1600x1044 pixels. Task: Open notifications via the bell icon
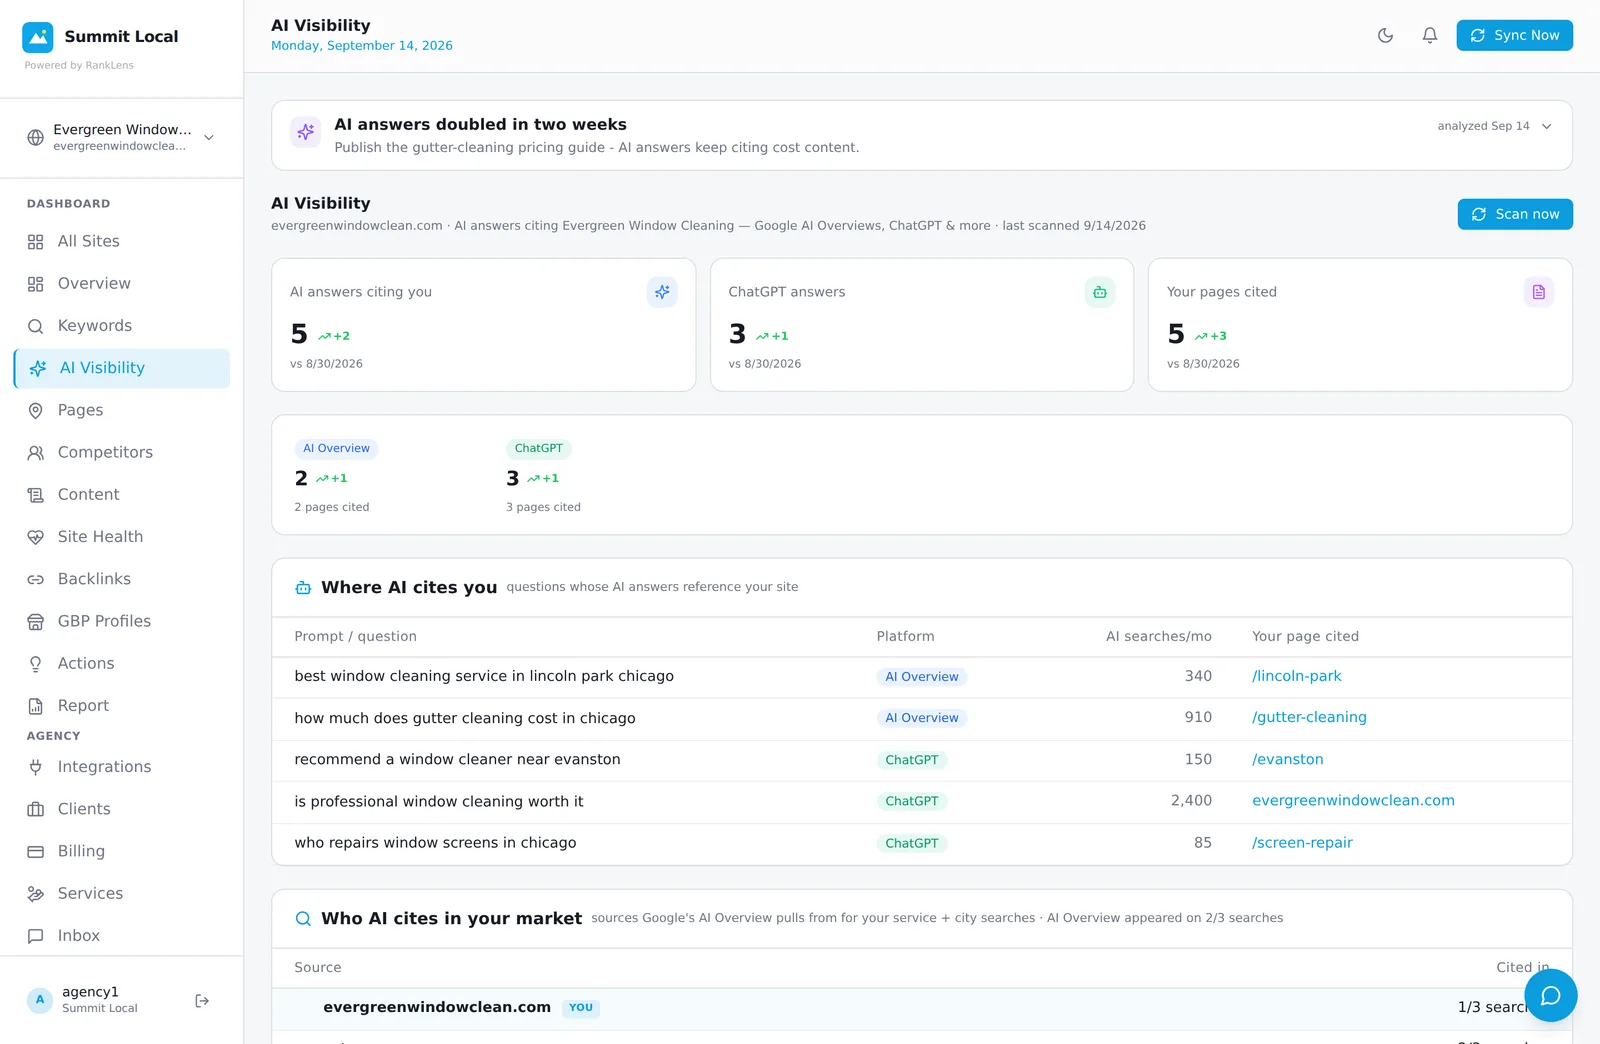coord(1430,35)
